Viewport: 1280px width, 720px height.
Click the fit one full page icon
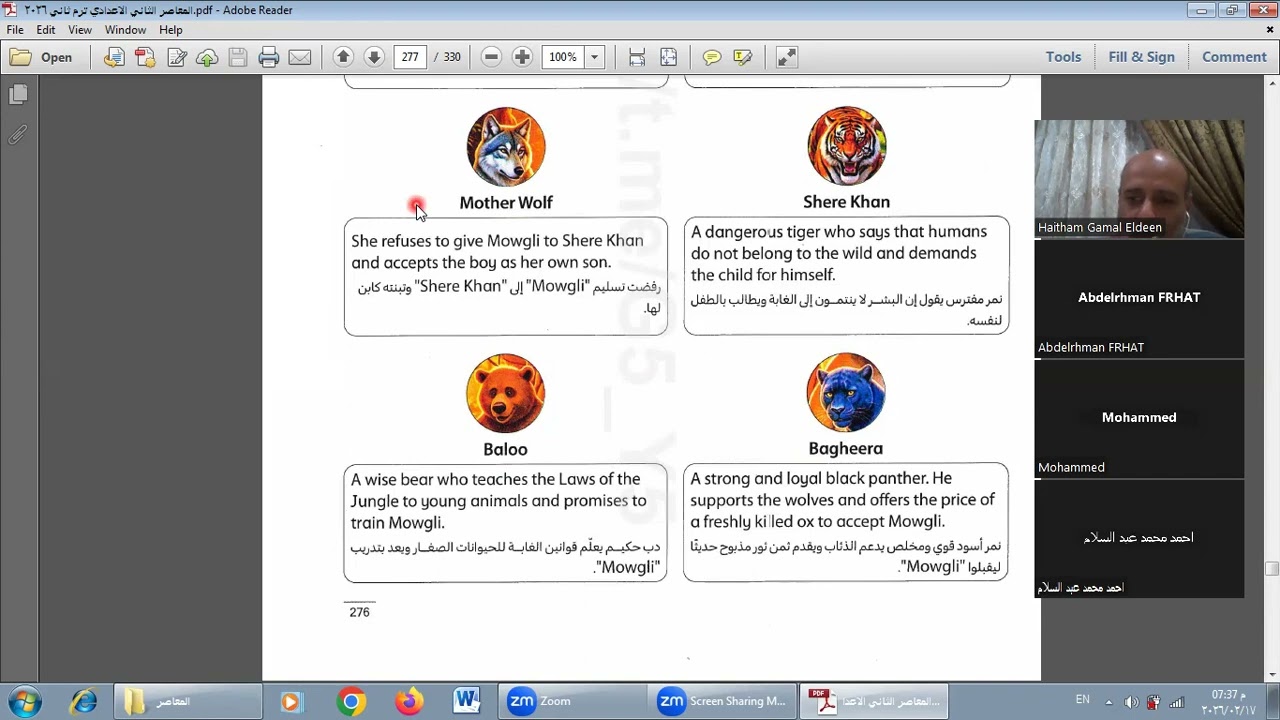pyautogui.click(x=668, y=57)
